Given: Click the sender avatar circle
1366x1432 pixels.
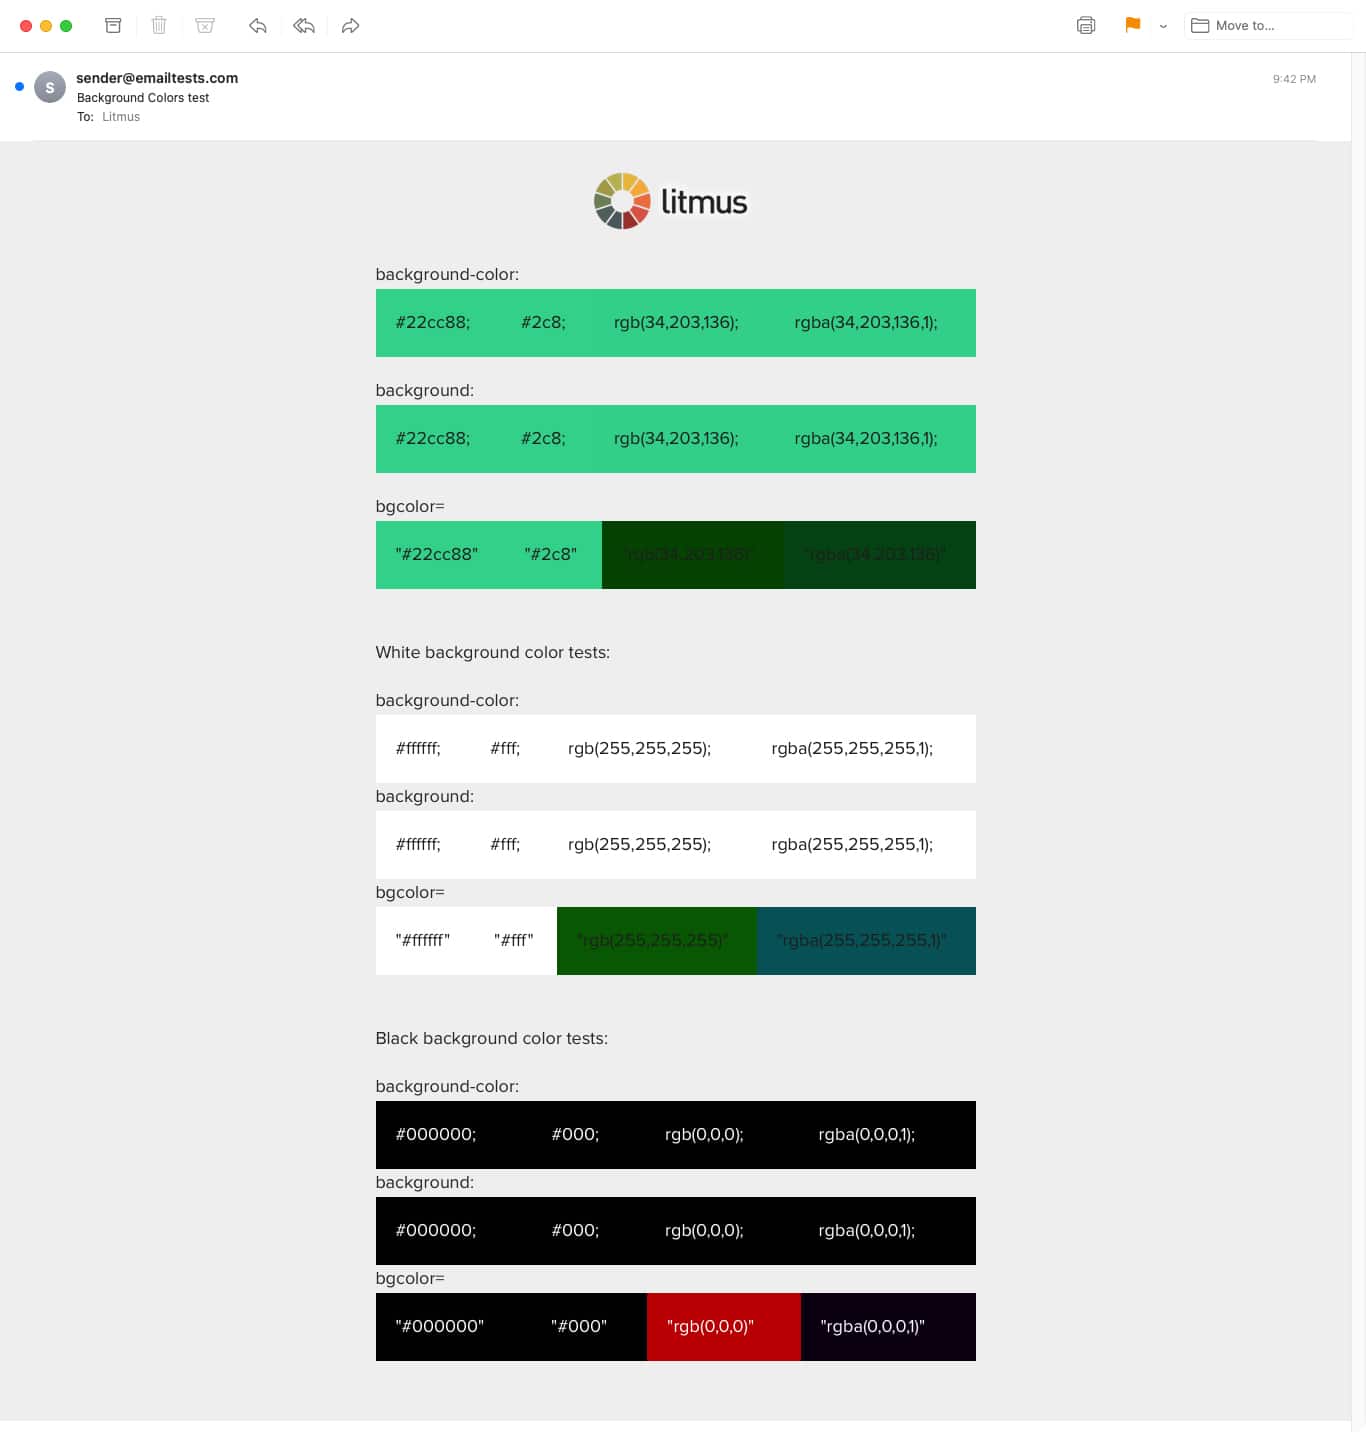Looking at the screenshot, I should (50, 87).
